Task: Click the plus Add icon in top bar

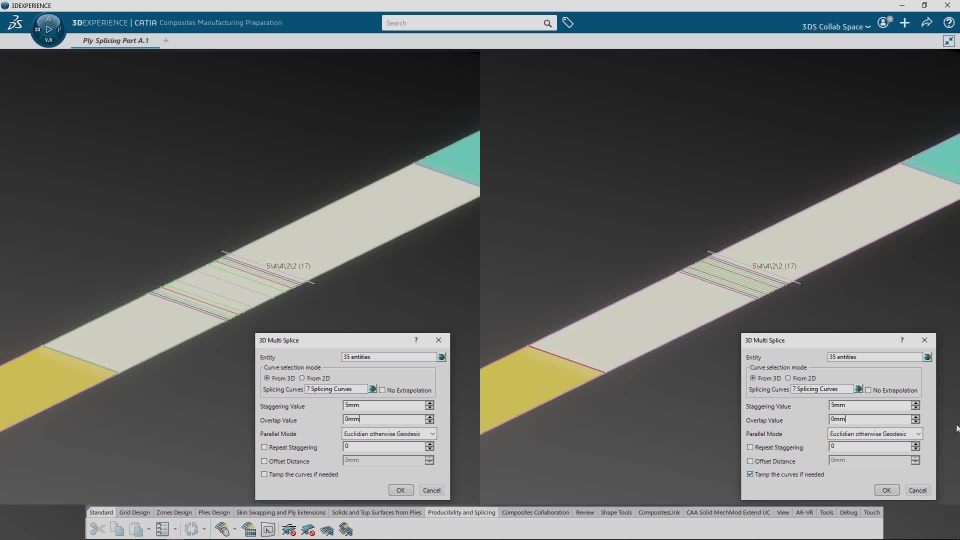Action: click(905, 23)
